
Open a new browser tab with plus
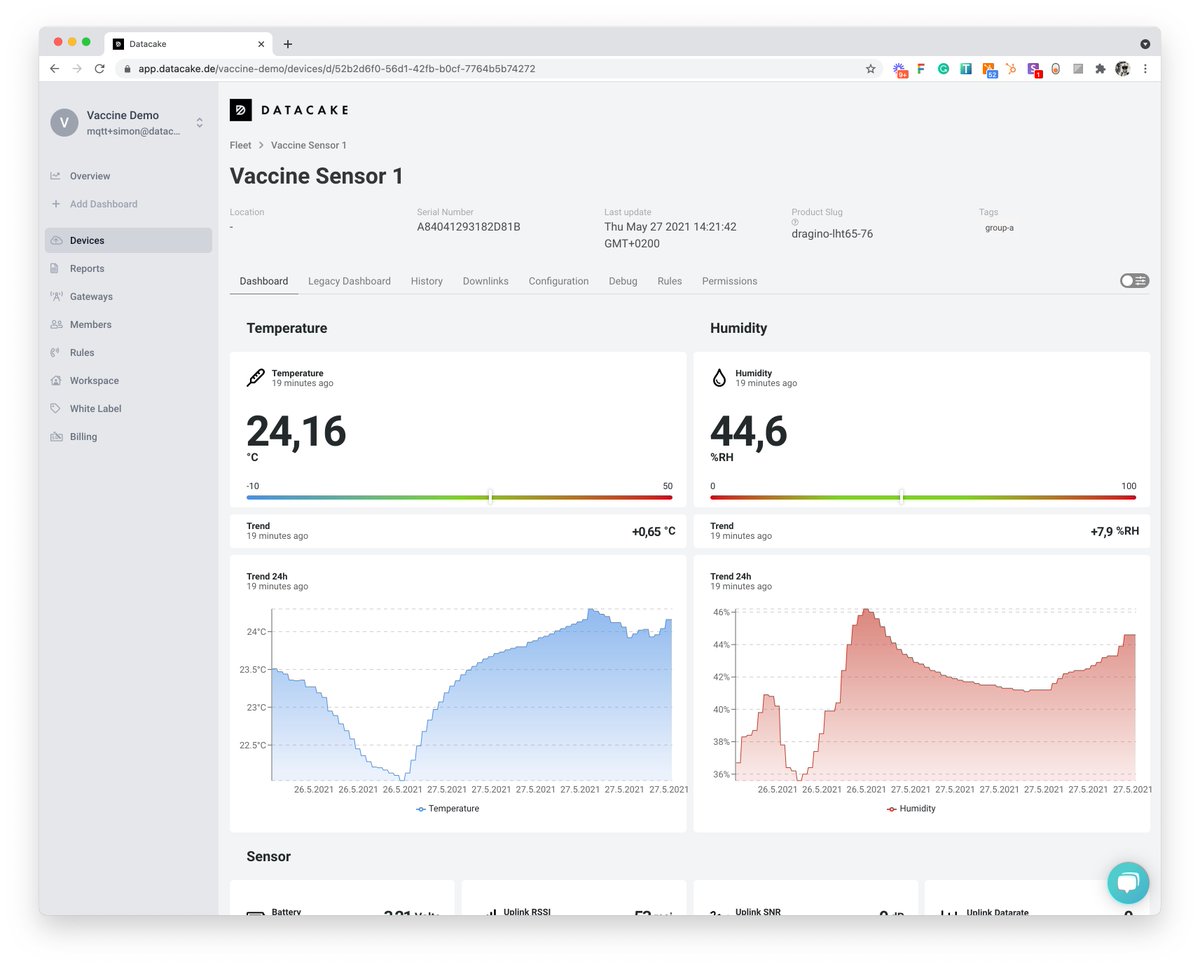[x=288, y=44]
